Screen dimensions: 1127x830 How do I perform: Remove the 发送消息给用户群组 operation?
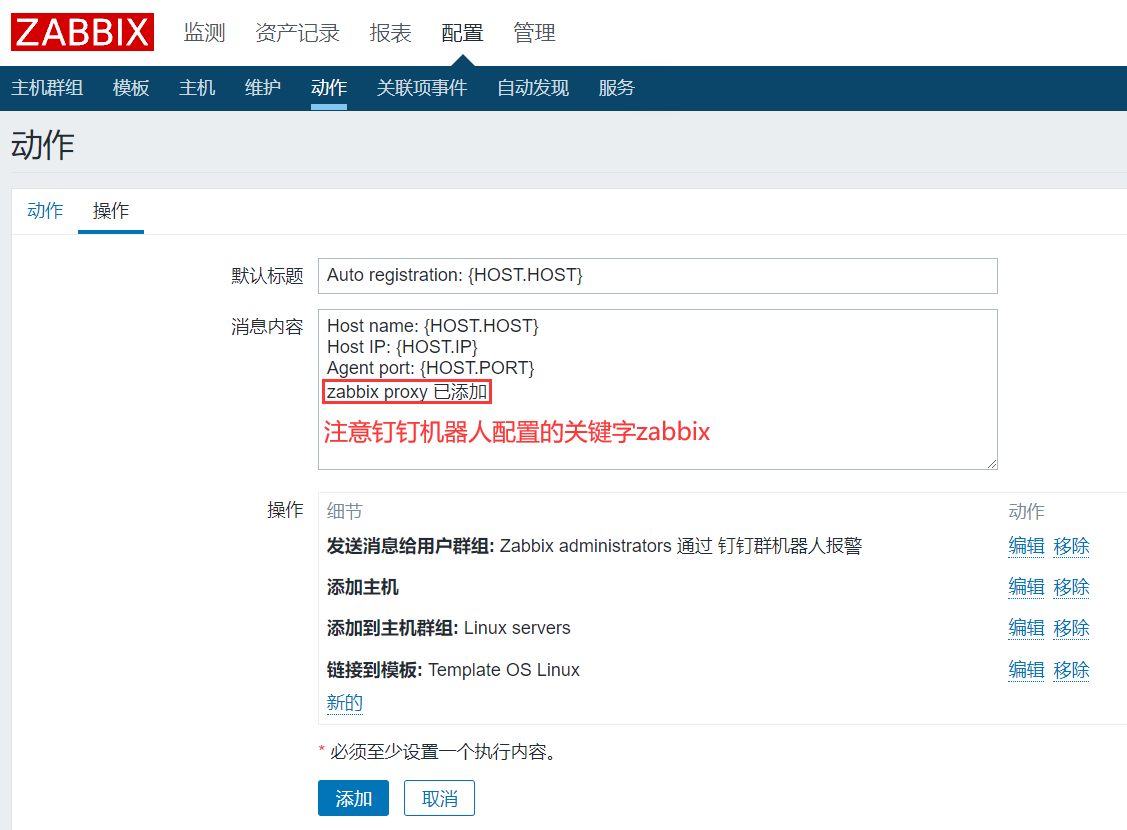click(1071, 546)
